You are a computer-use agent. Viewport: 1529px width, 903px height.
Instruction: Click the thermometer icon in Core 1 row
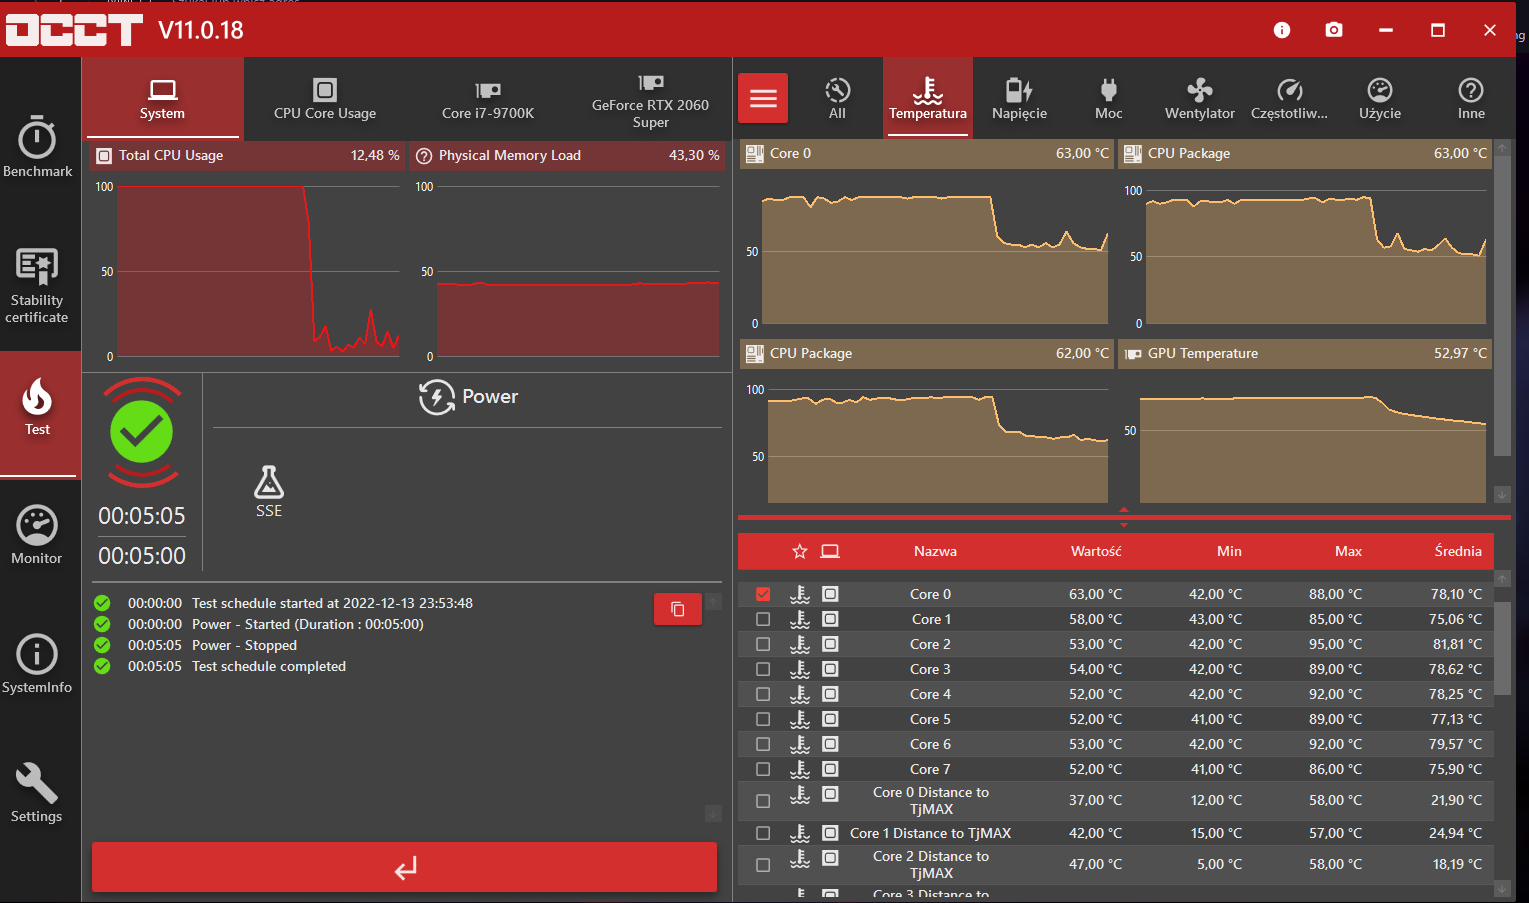(800, 619)
